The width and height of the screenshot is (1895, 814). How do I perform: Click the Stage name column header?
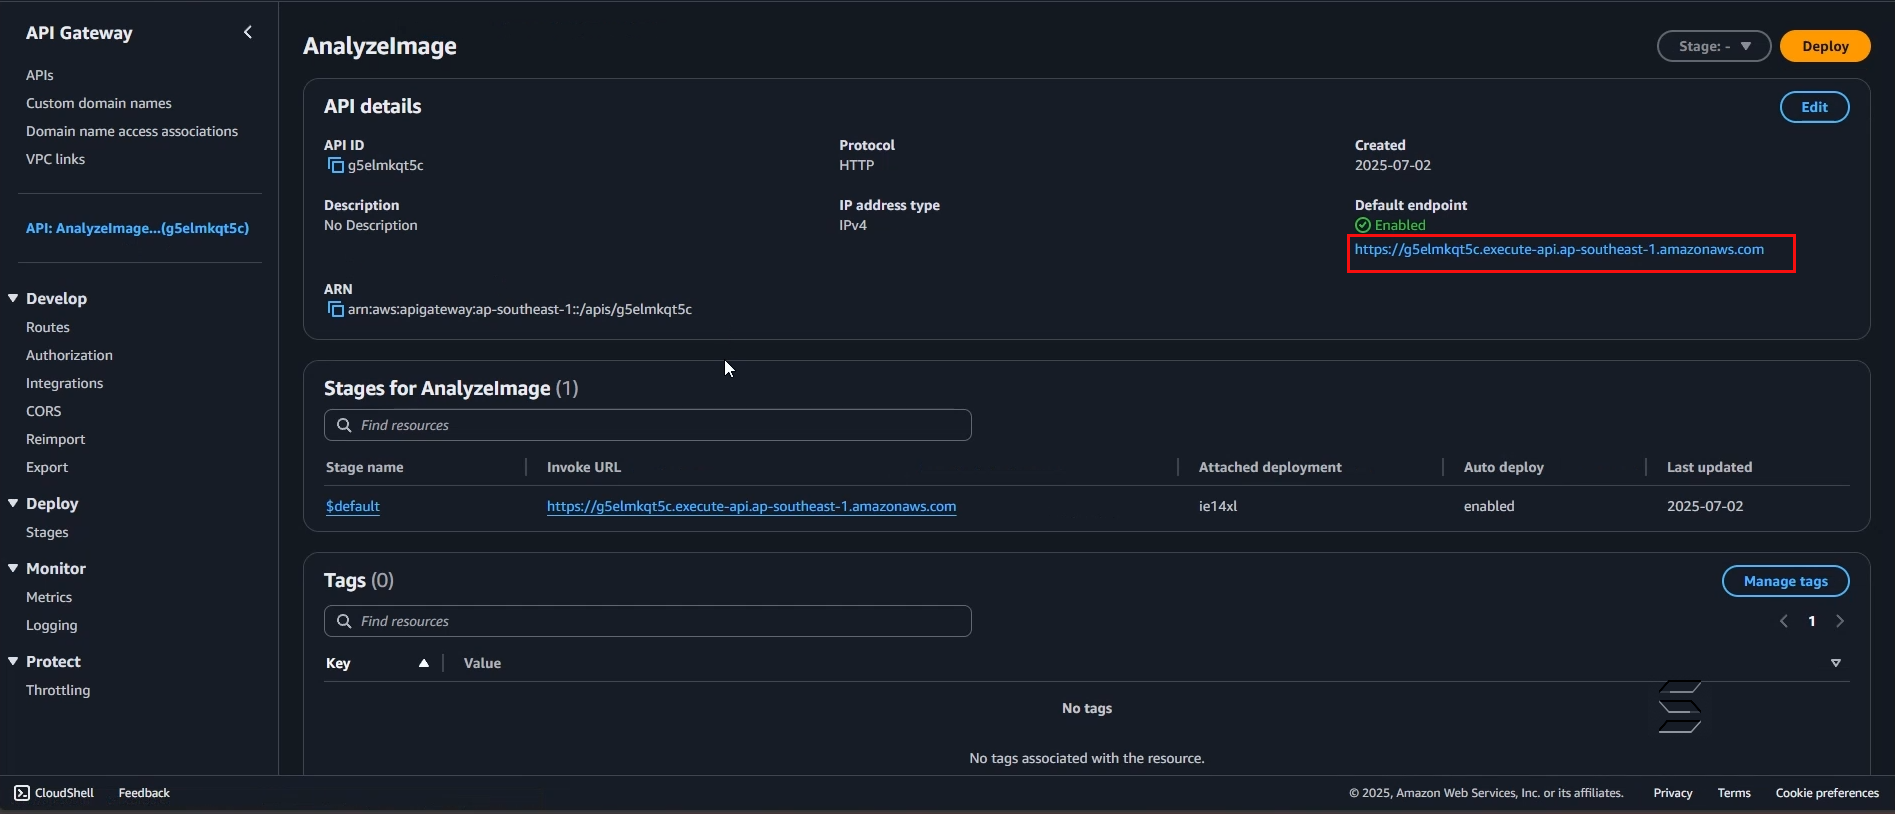(365, 467)
